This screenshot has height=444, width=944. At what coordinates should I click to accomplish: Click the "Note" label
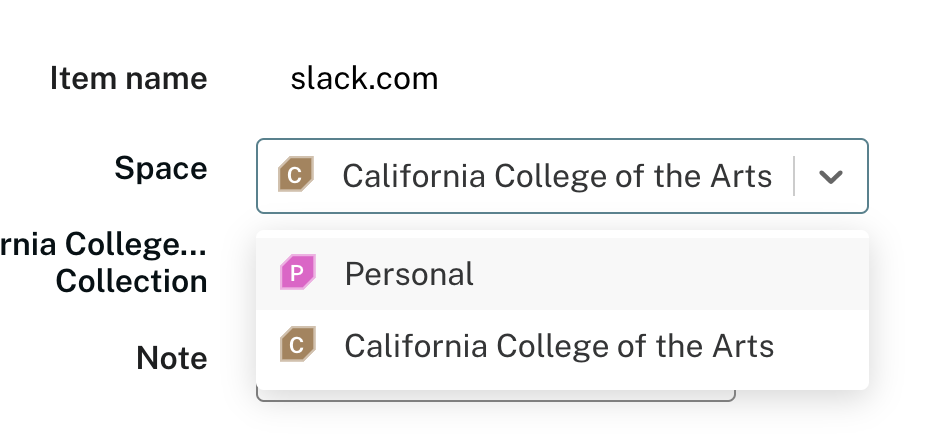172,357
